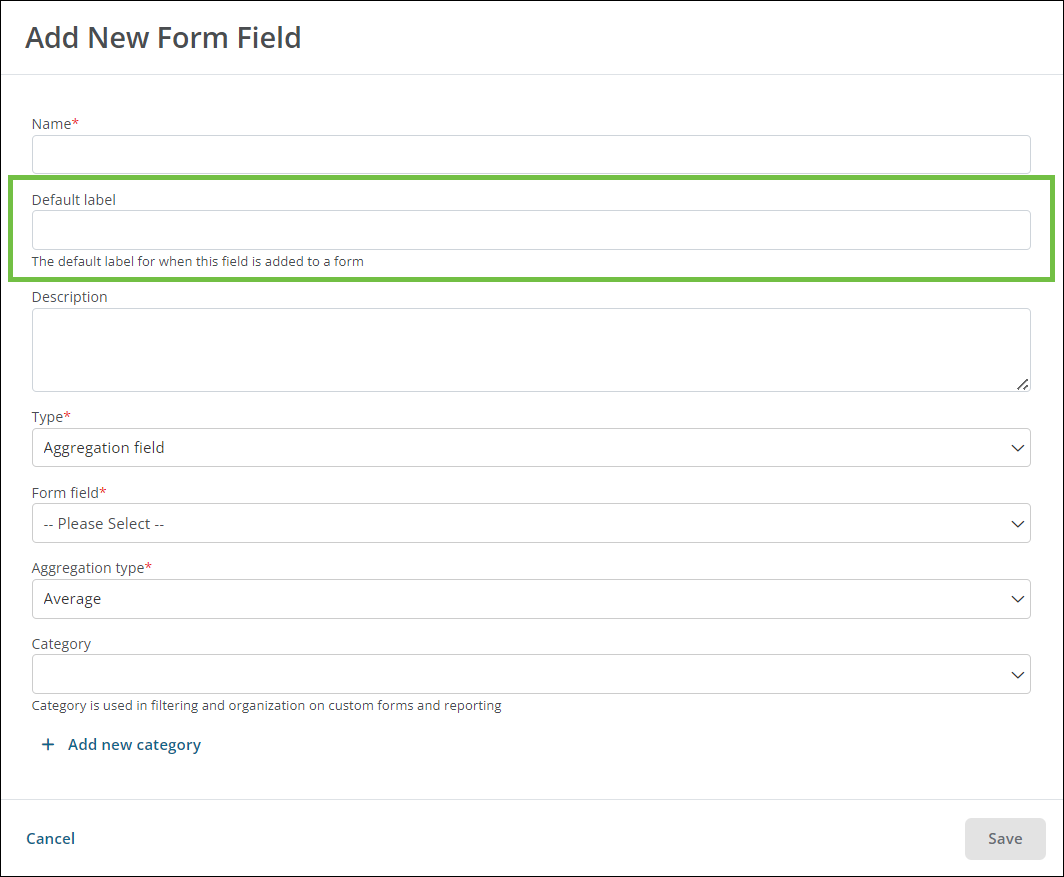Click Add new category link text

134,745
